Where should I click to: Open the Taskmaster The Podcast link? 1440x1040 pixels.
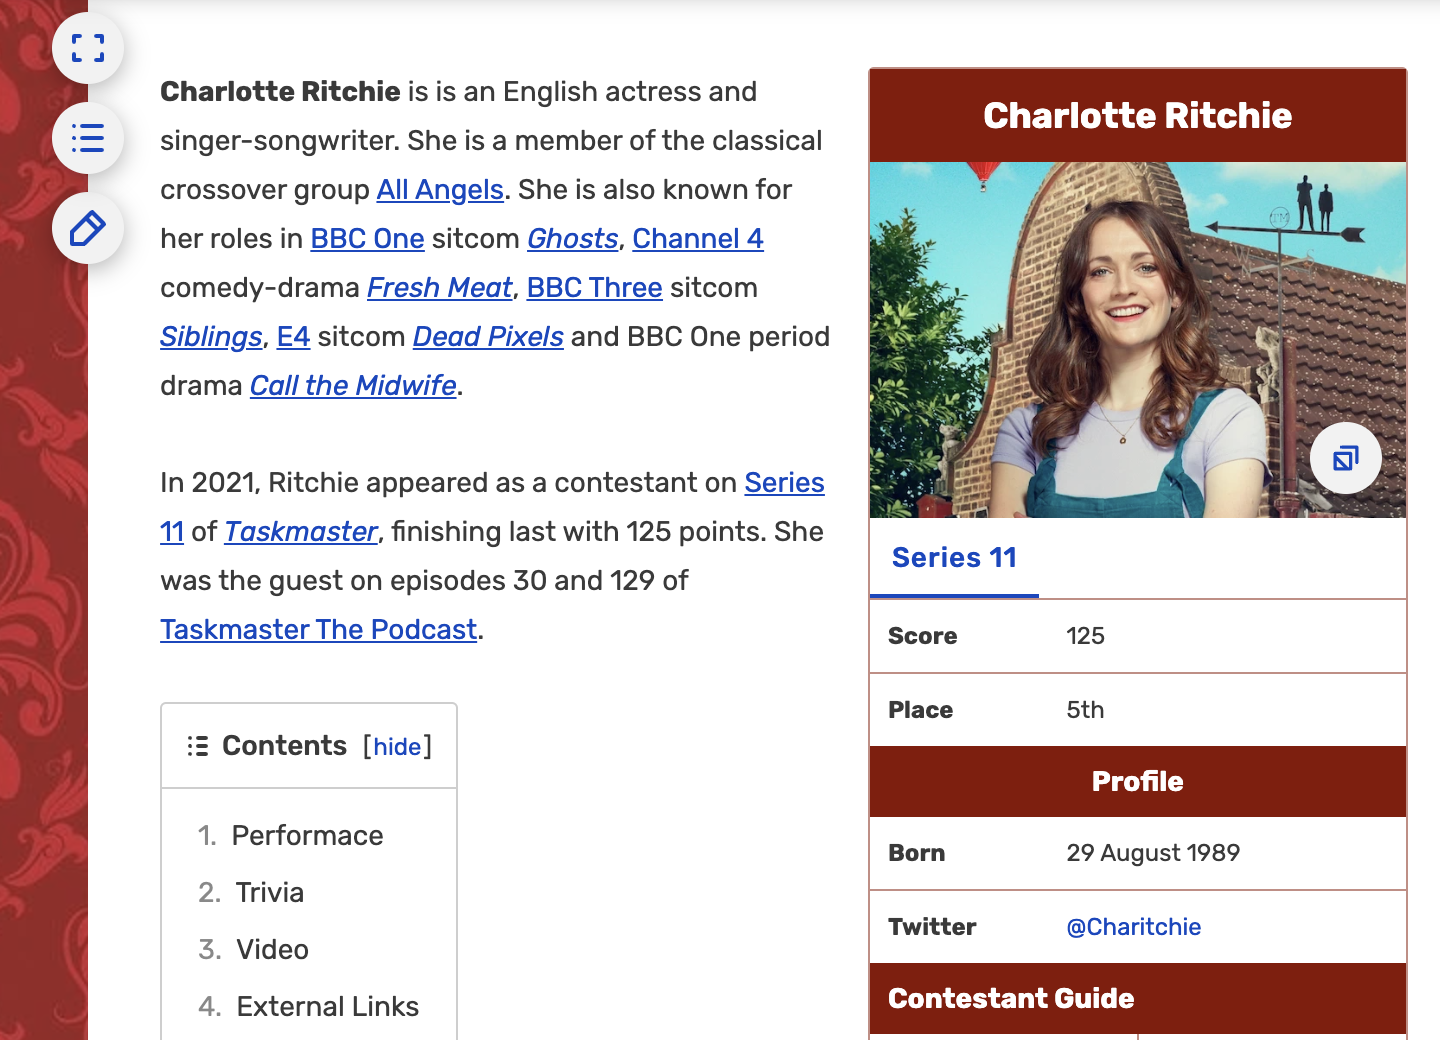[318, 630]
